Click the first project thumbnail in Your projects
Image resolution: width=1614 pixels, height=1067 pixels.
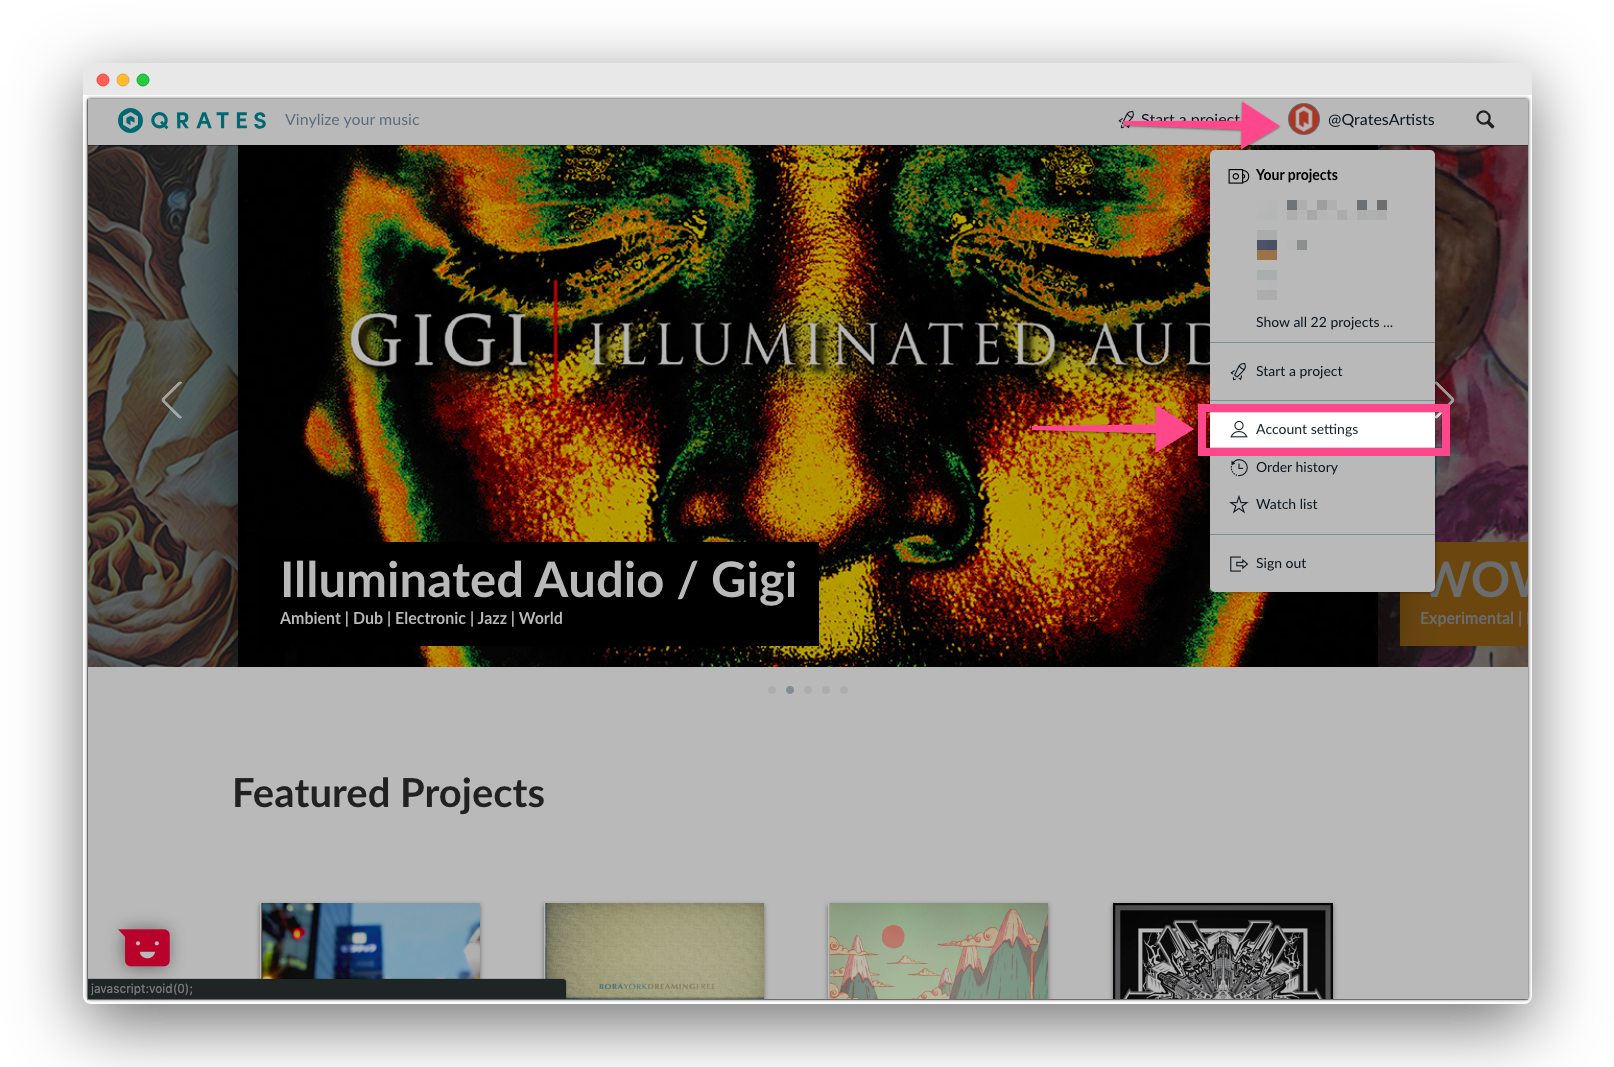(x=1267, y=209)
